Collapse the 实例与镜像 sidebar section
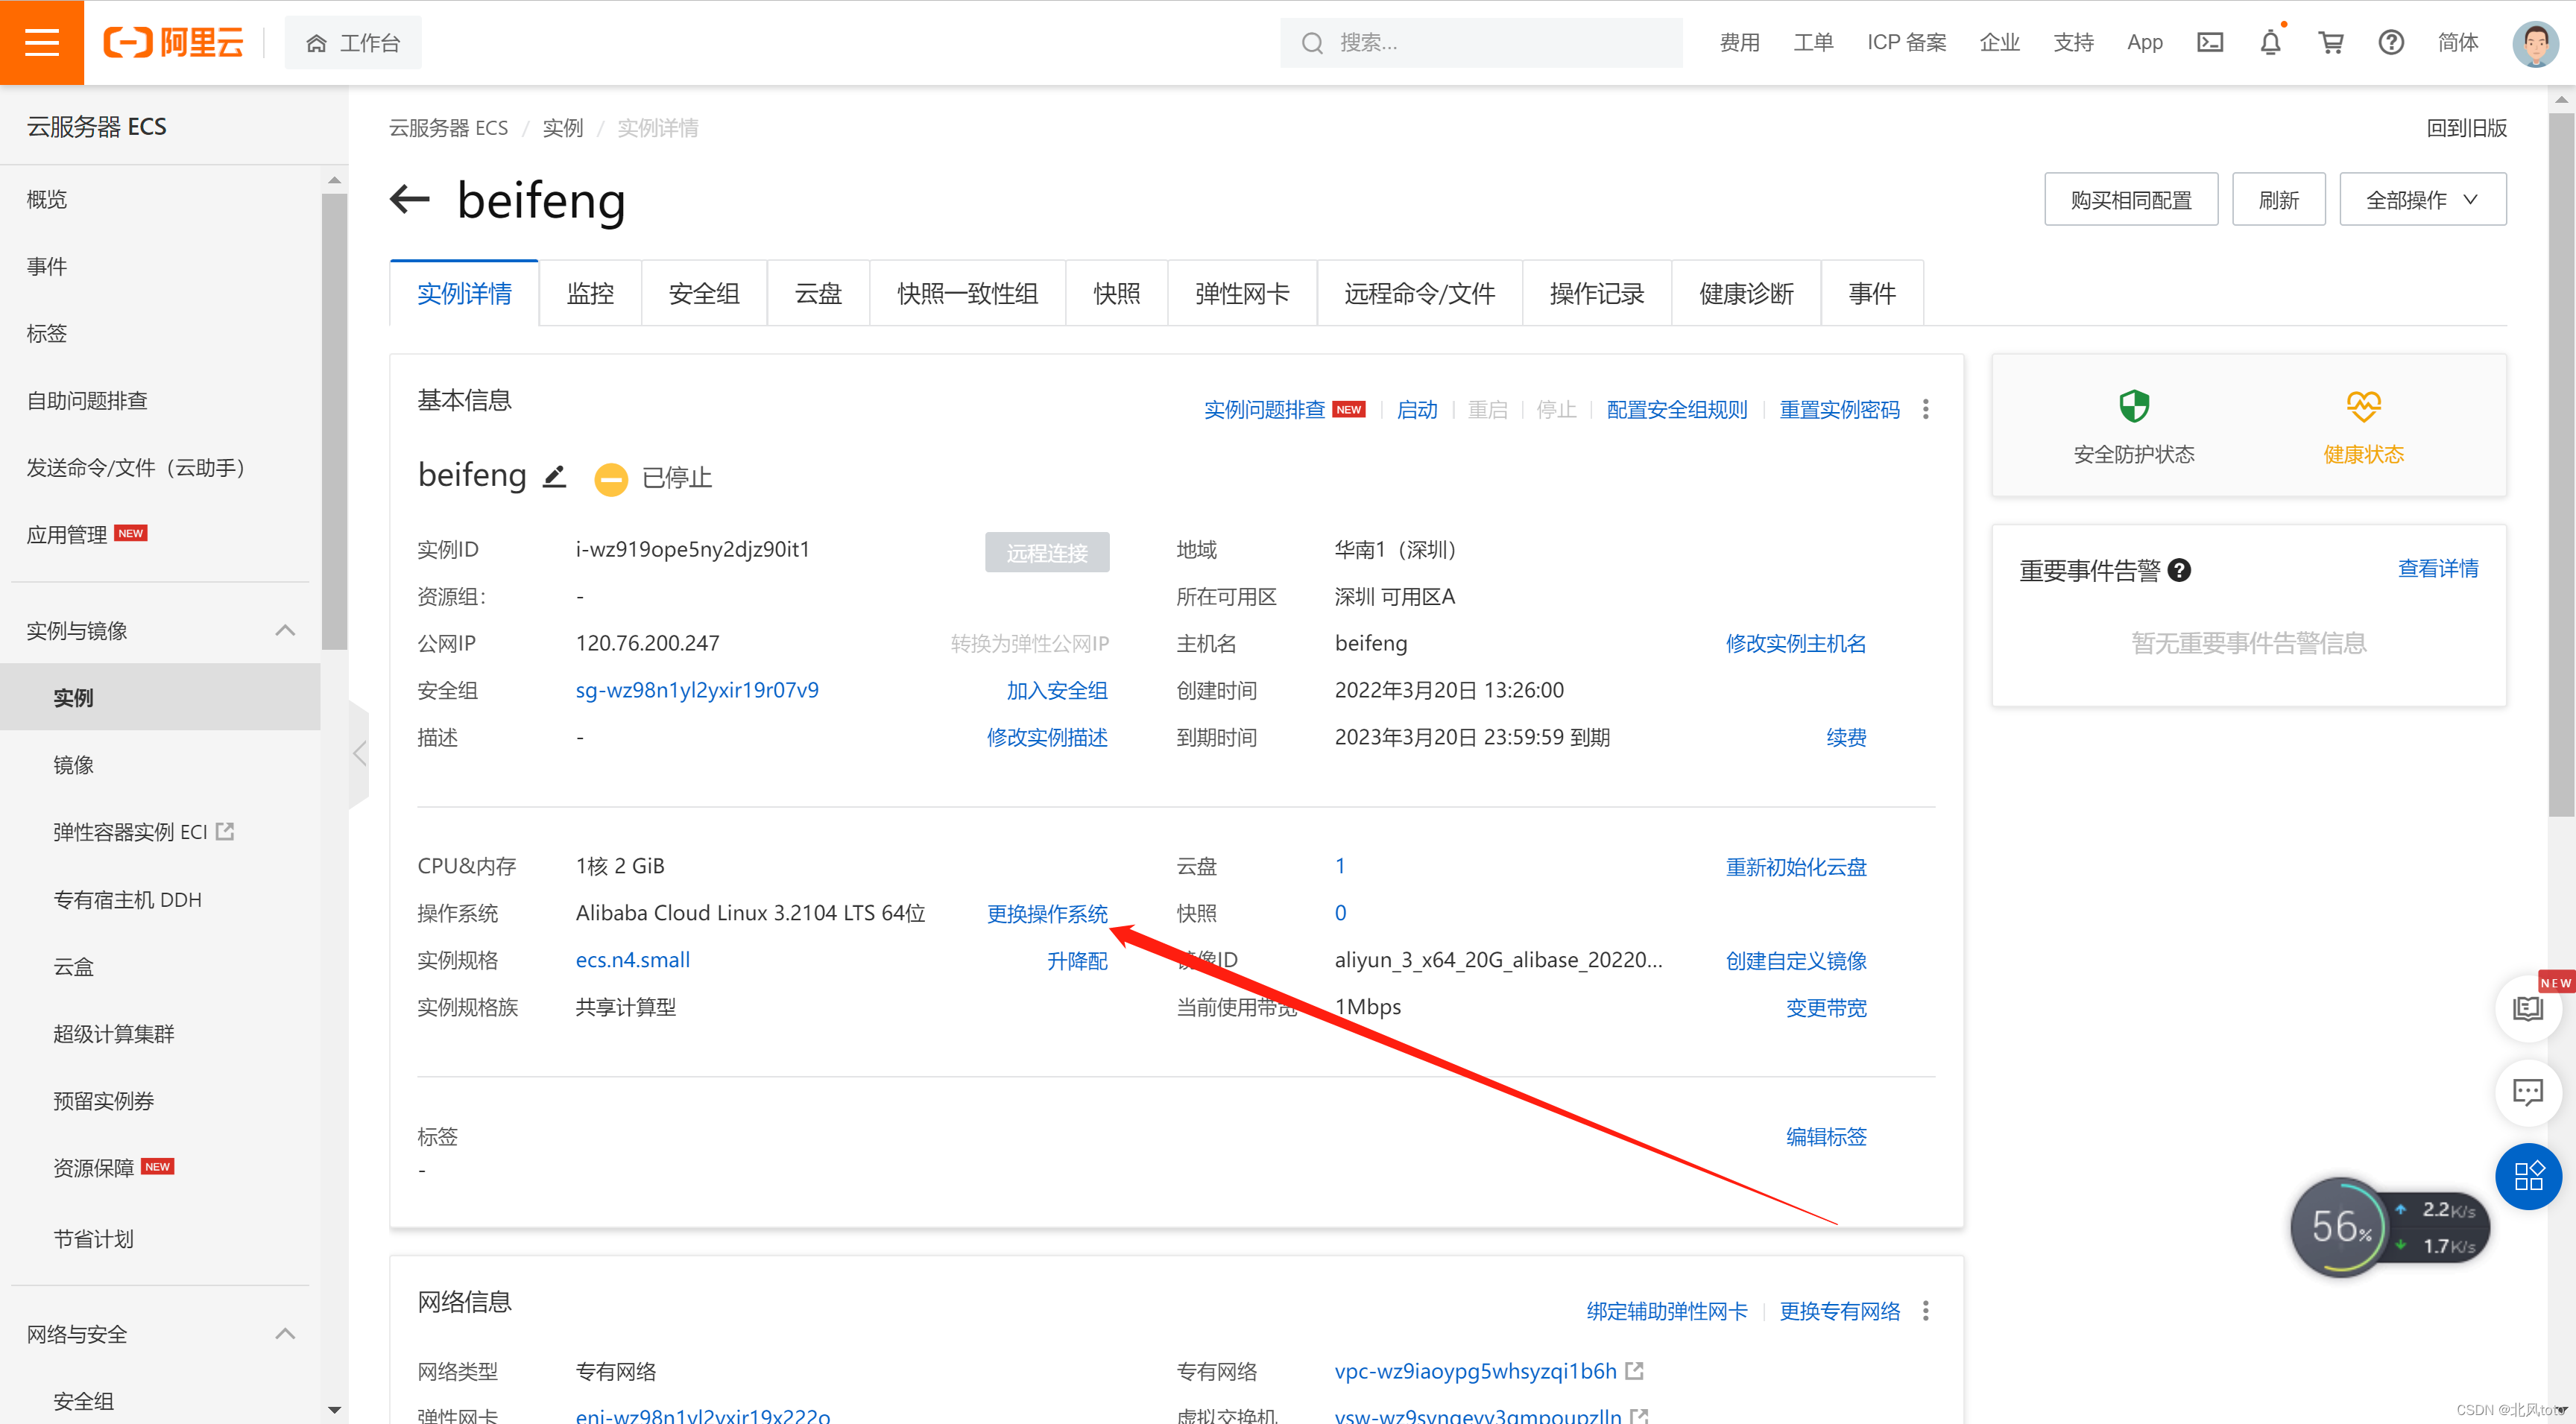The width and height of the screenshot is (2576, 1424). click(x=285, y=630)
